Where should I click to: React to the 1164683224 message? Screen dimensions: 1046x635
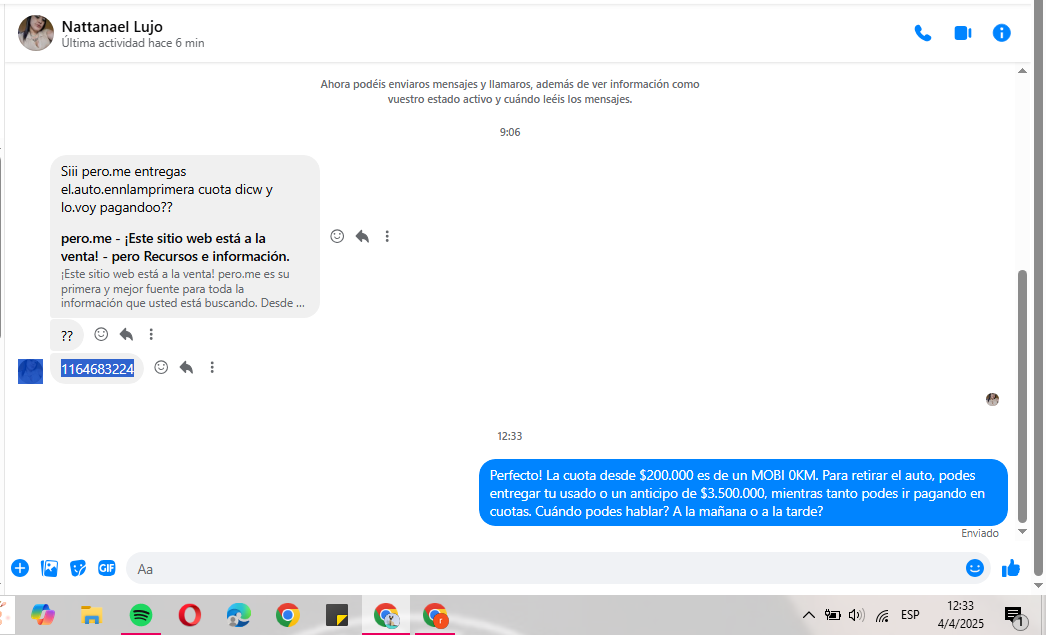click(161, 368)
